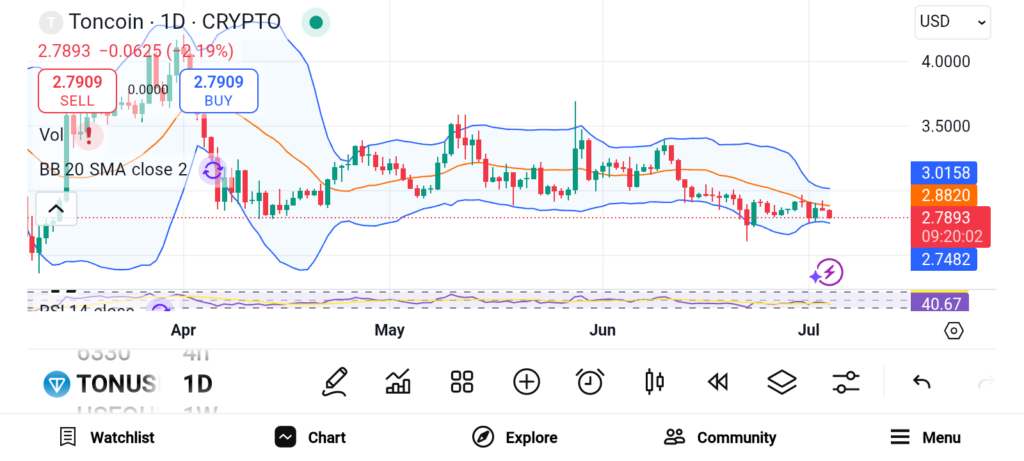
Task: Click the Toncoin logo icon beside TONUSD
Action: (56, 384)
